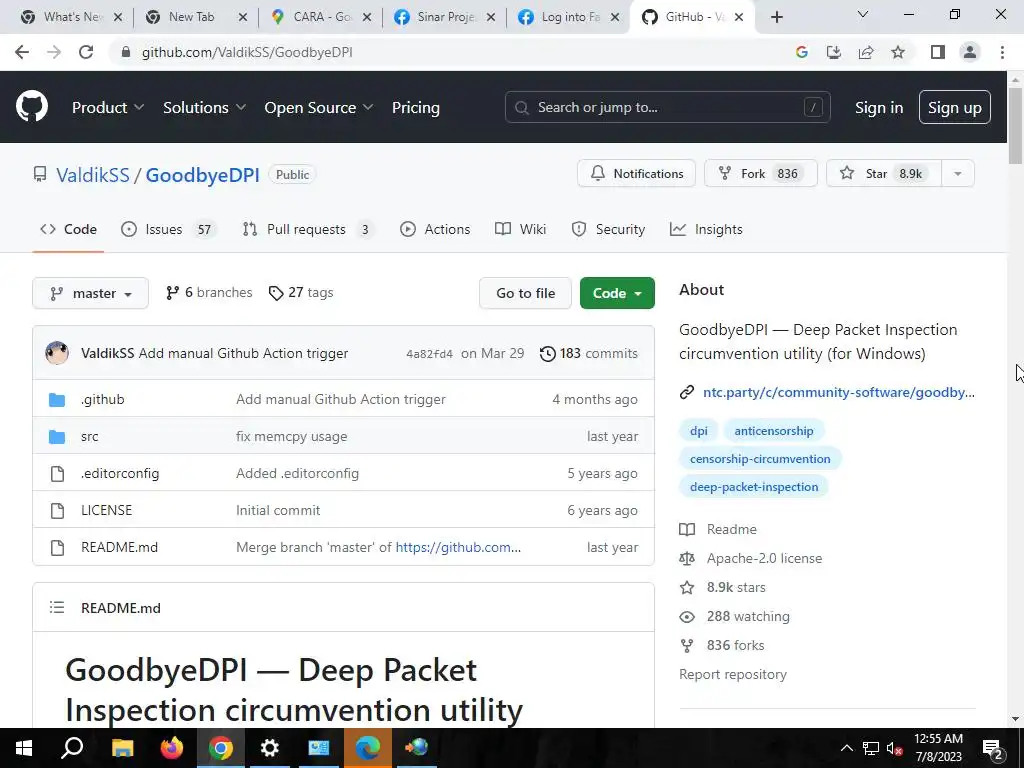The height and width of the screenshot is (768, 1024).
Task: Expand the Solutions menu
Action: [204, 108]
